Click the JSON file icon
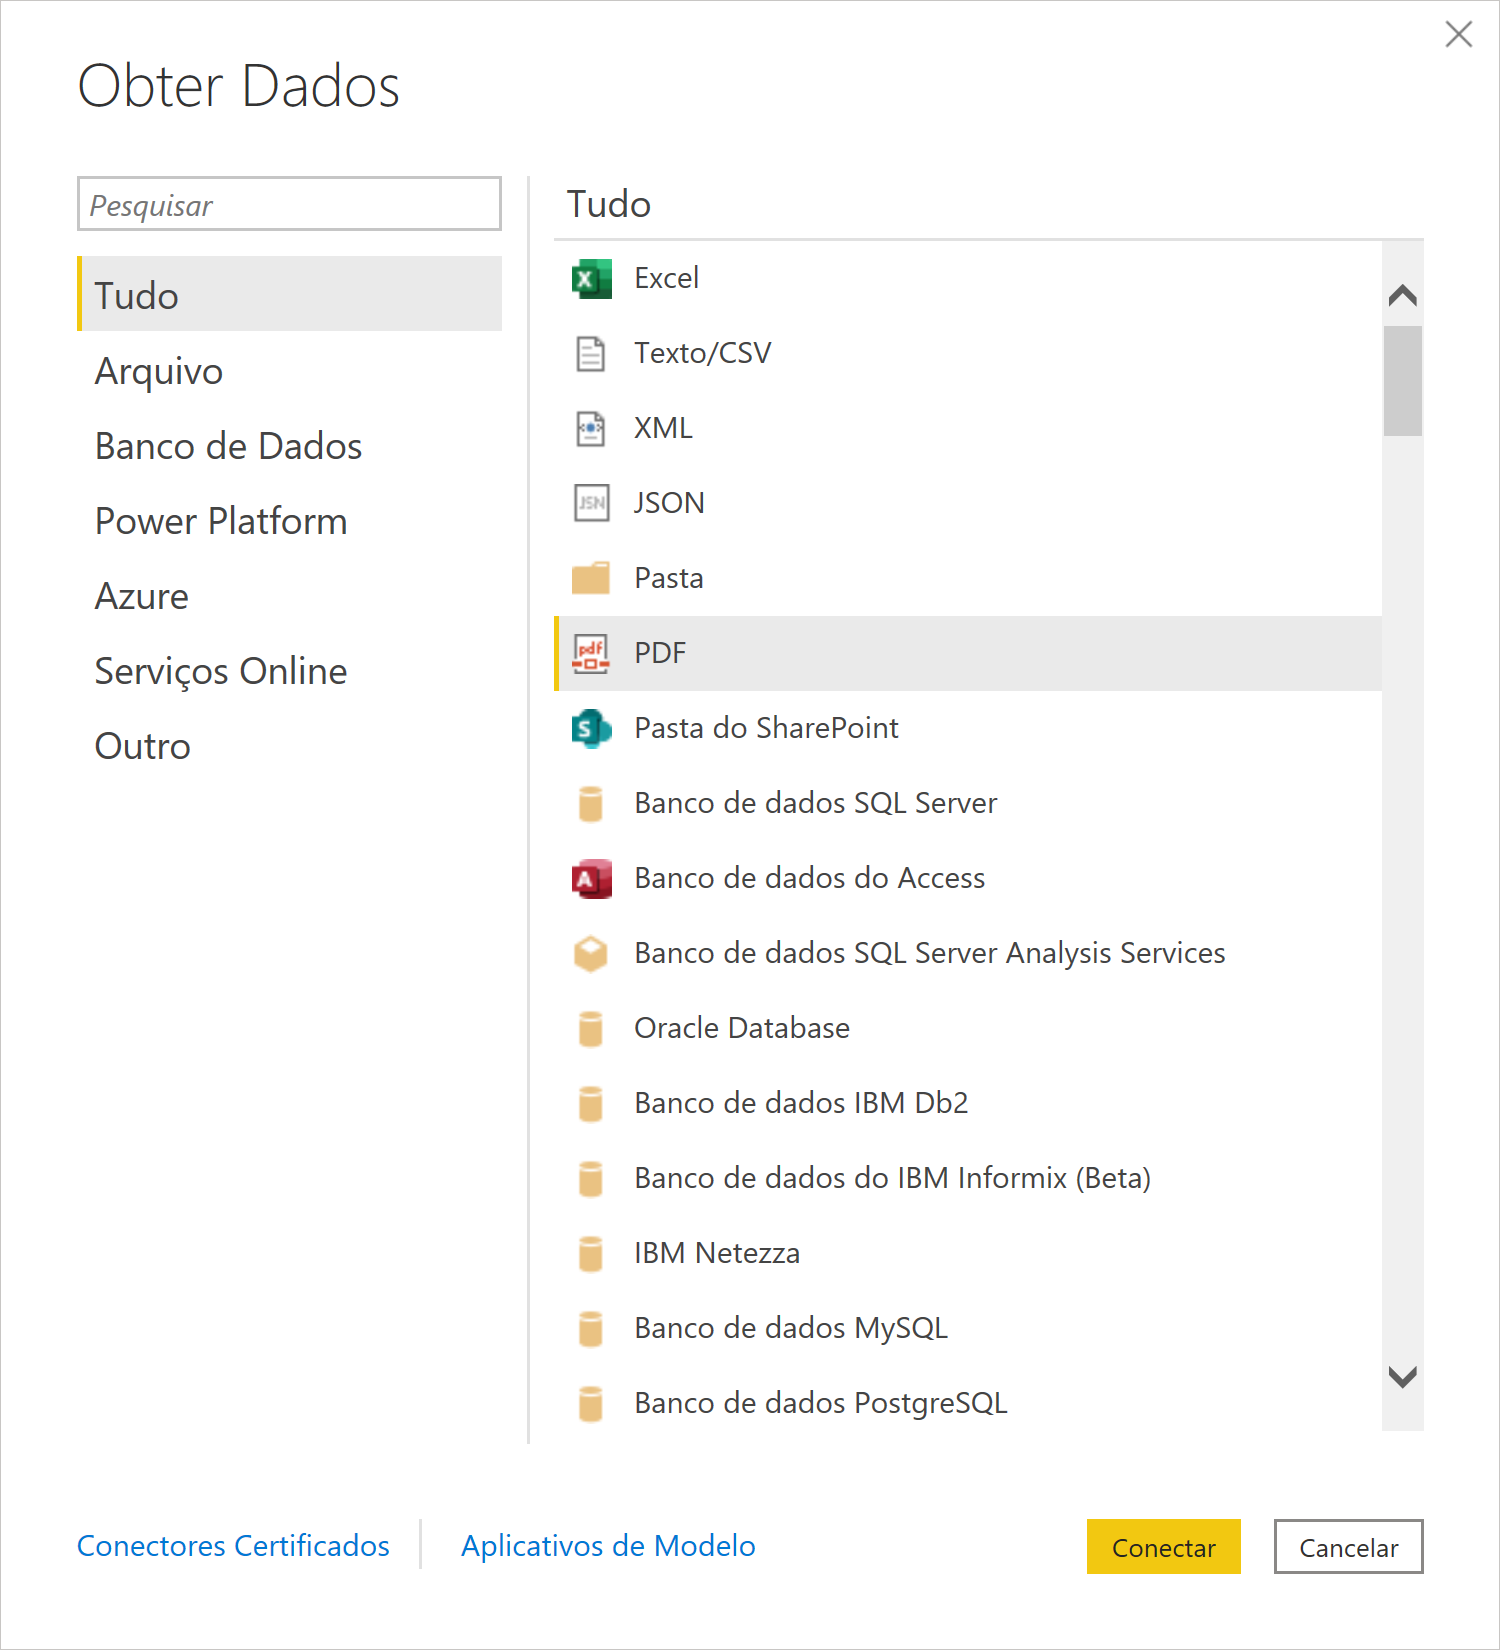The height and width of the screenshot is (1650, 1500). pos(591,503)
